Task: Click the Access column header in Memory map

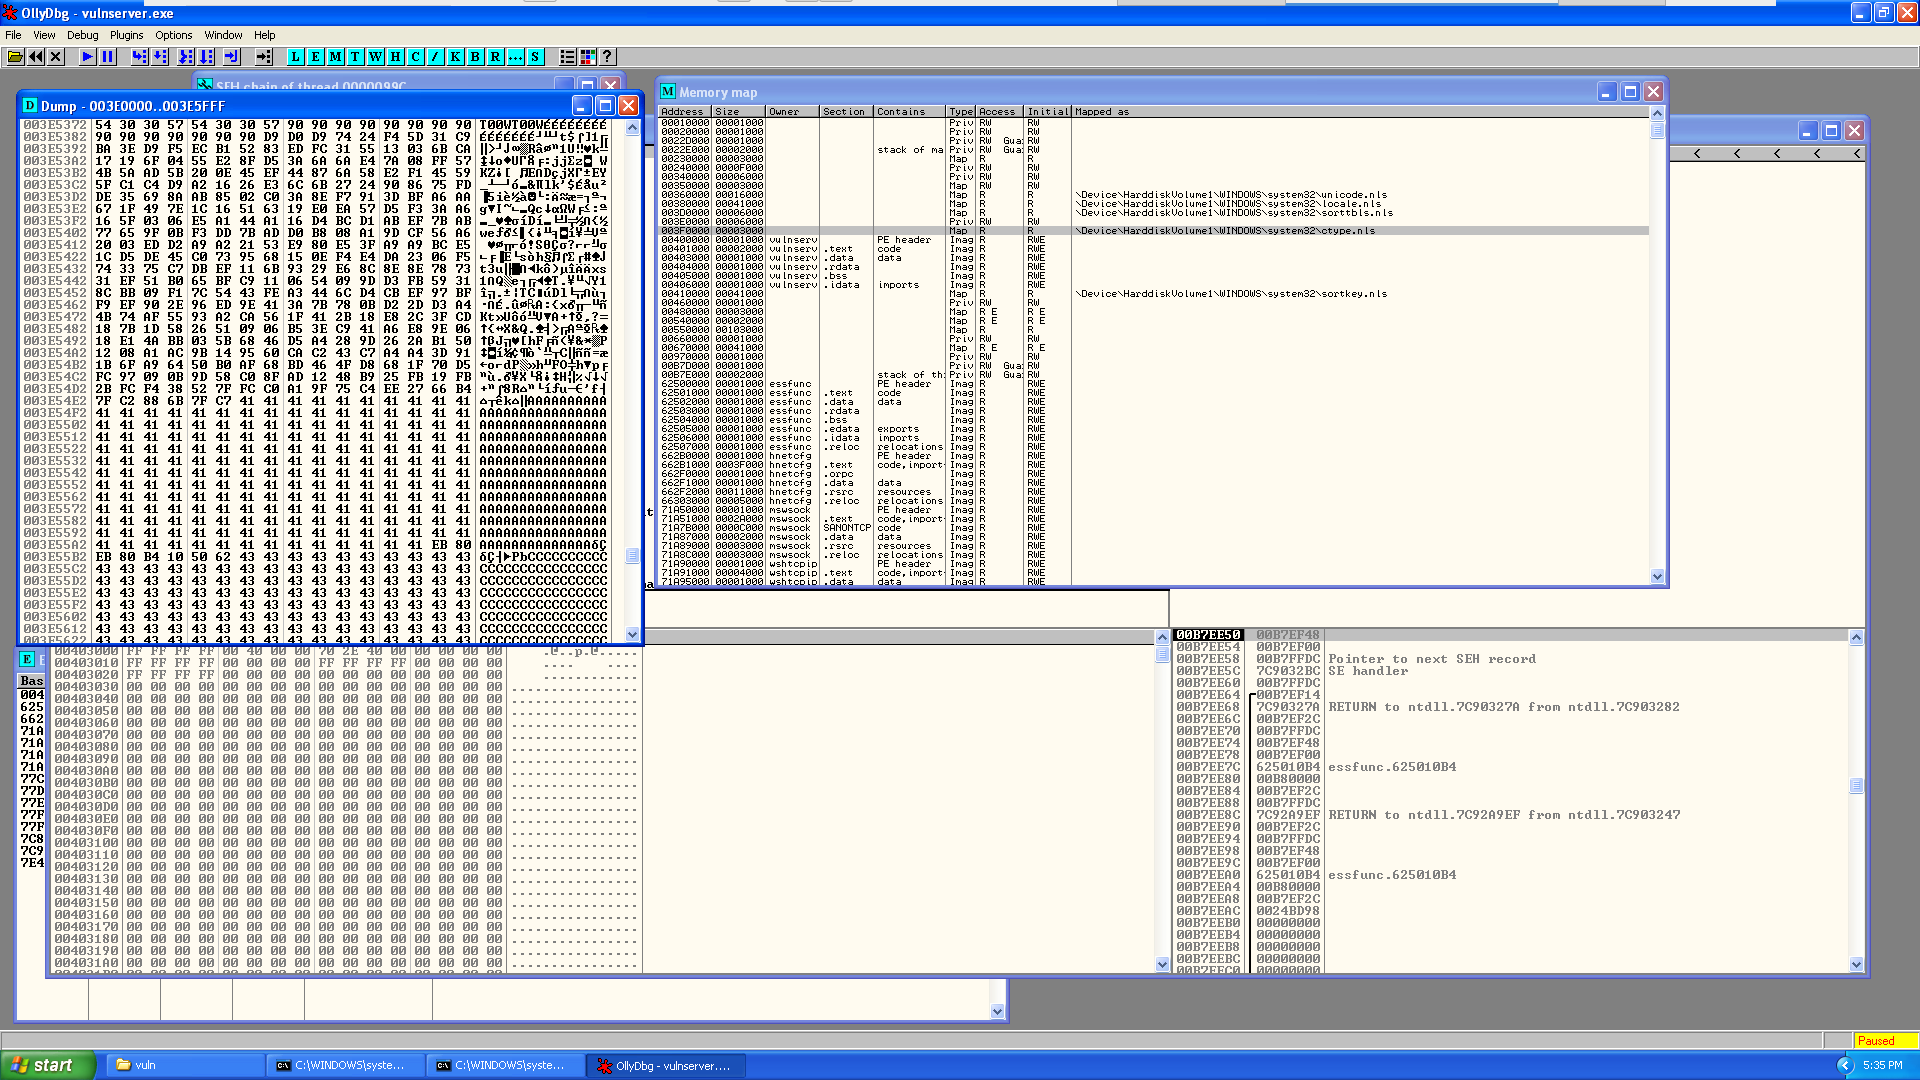Action: [x=997, y=112]
